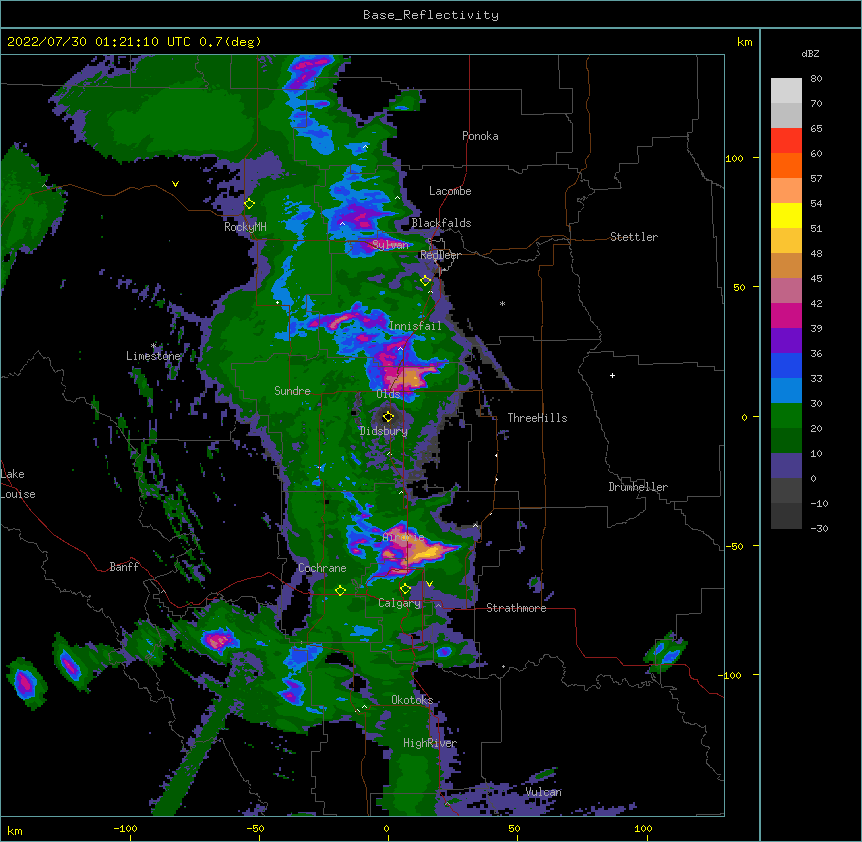862x842 pixels.
Task: Click the ThreeHills label
Action: (x=537, y=418)
